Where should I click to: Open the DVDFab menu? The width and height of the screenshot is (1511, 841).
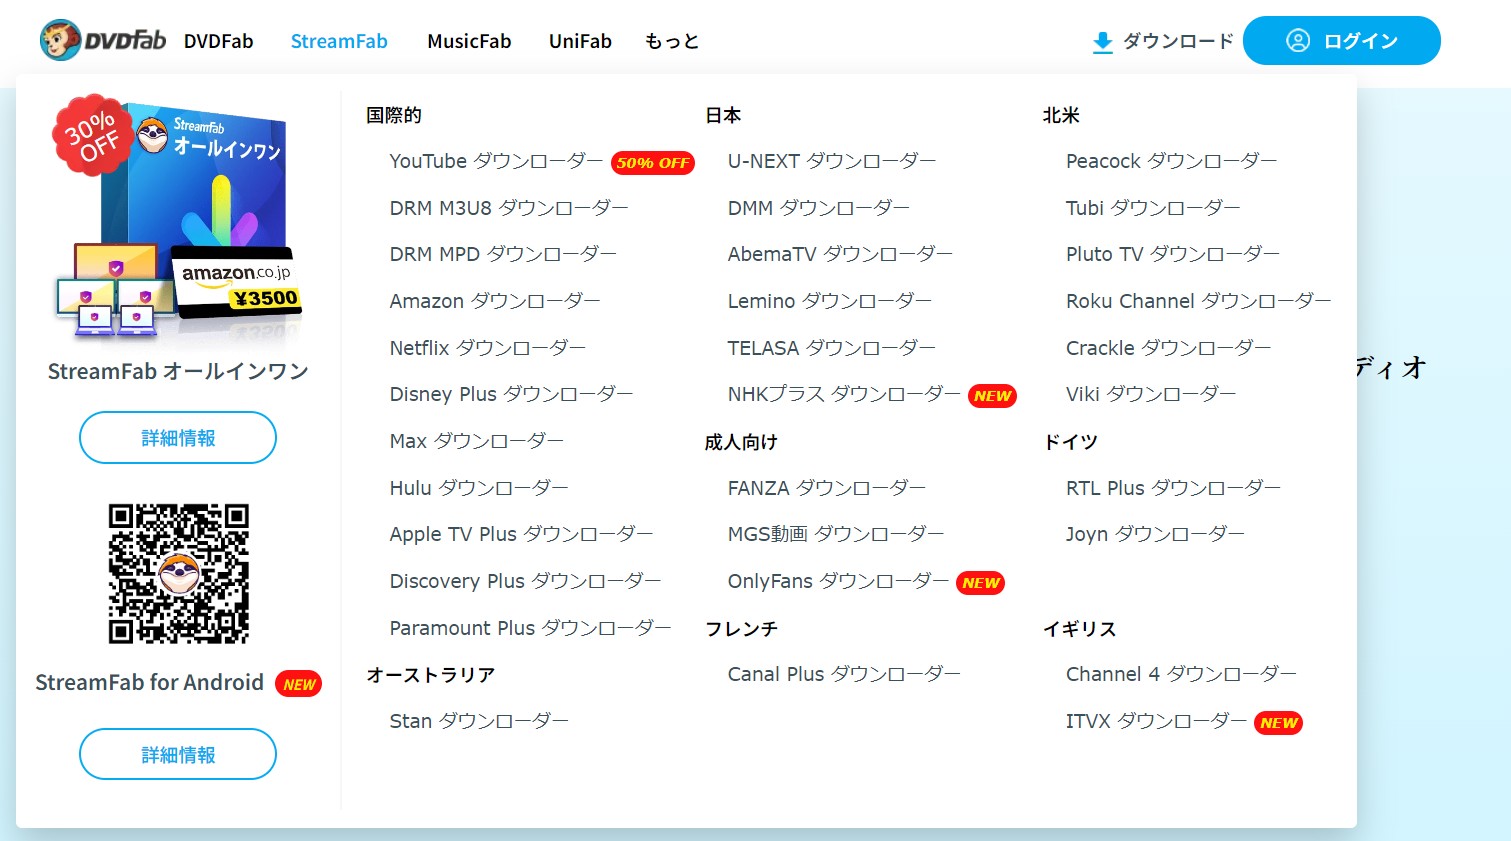[x=218, y=41]
